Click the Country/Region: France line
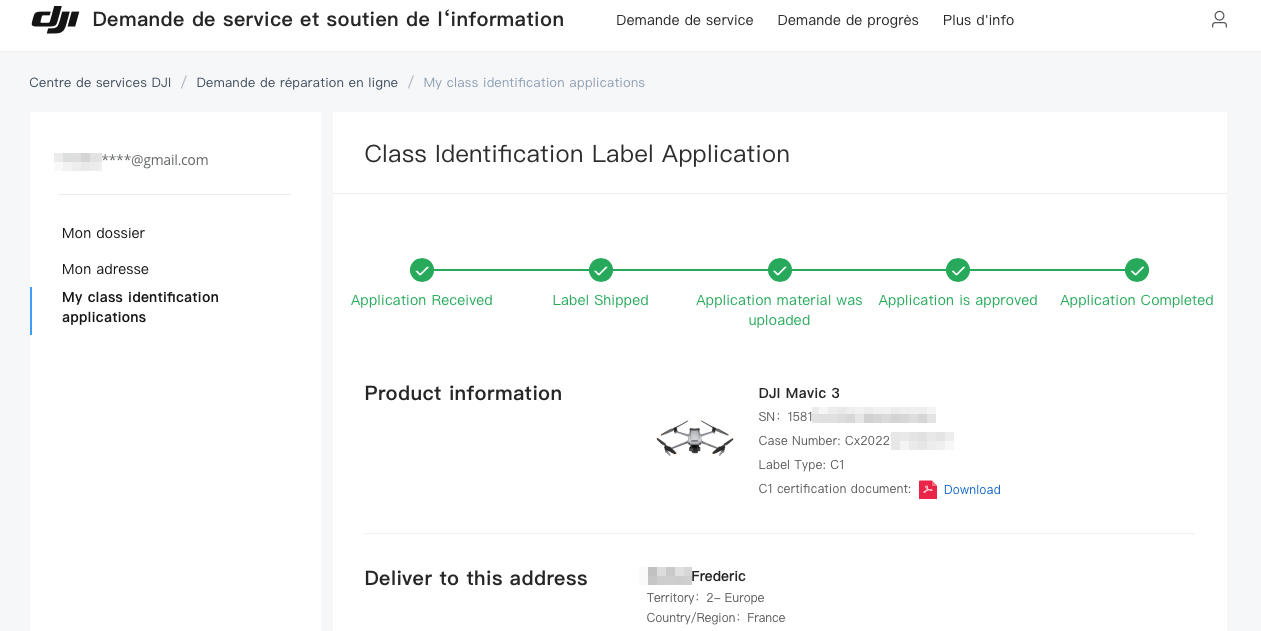This screenshot has height=631, width=1261. pos(716,618)
